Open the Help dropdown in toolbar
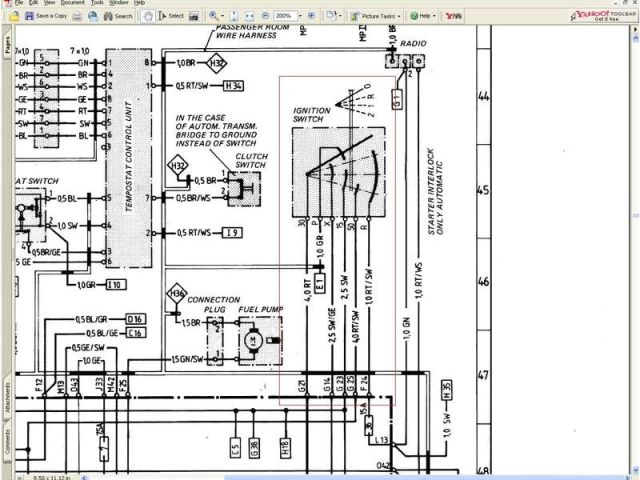Viewport: 640px width, 480px height. (424, 16)
